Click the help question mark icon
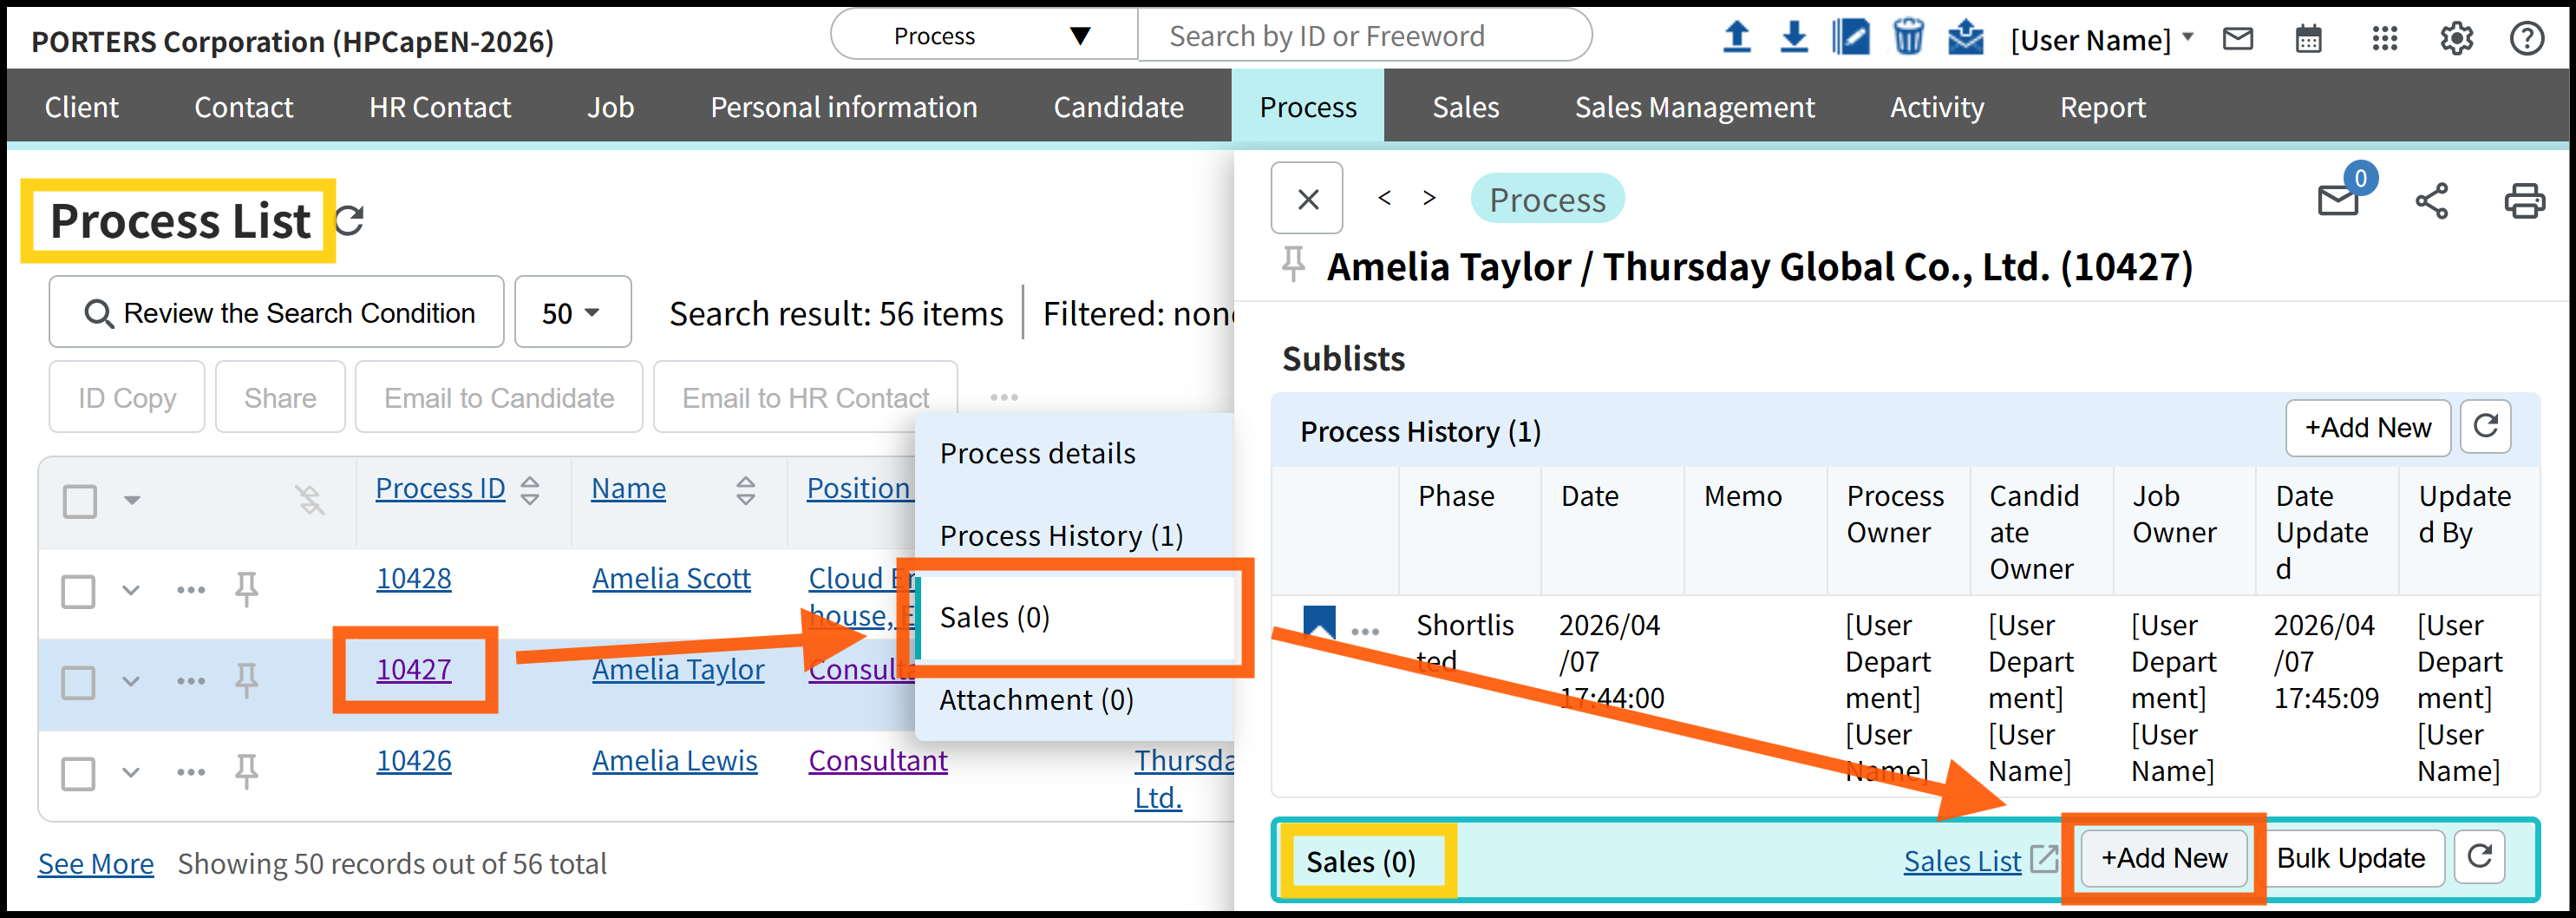 point(2526,39)
